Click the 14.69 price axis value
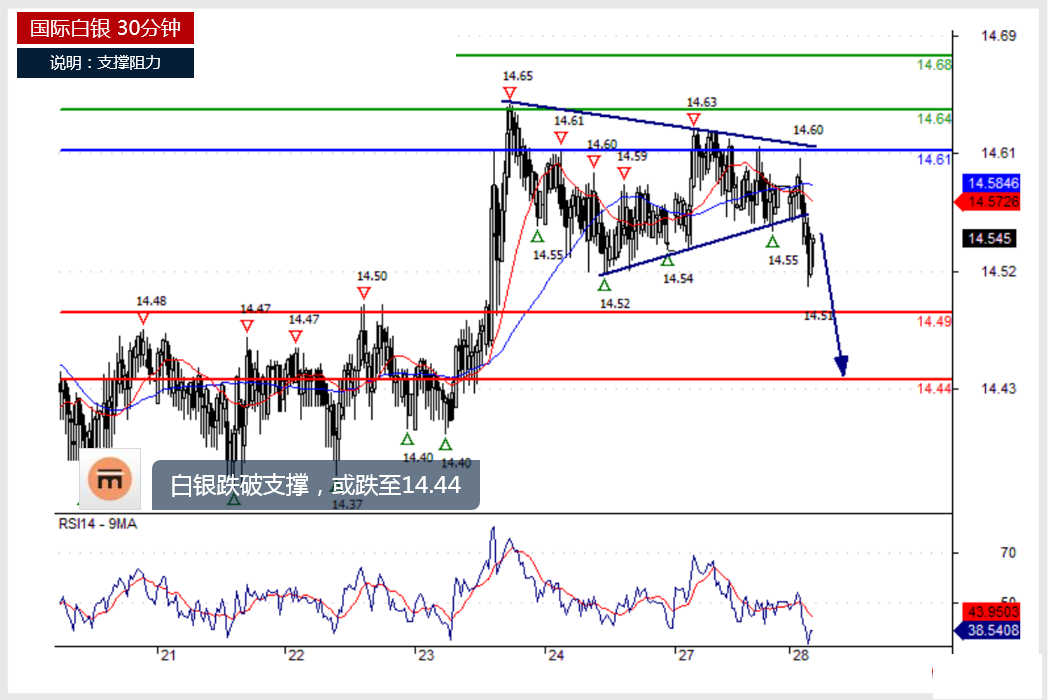Image resolution: width=1048 pixels, height=700 pixels. click(999, 36)
